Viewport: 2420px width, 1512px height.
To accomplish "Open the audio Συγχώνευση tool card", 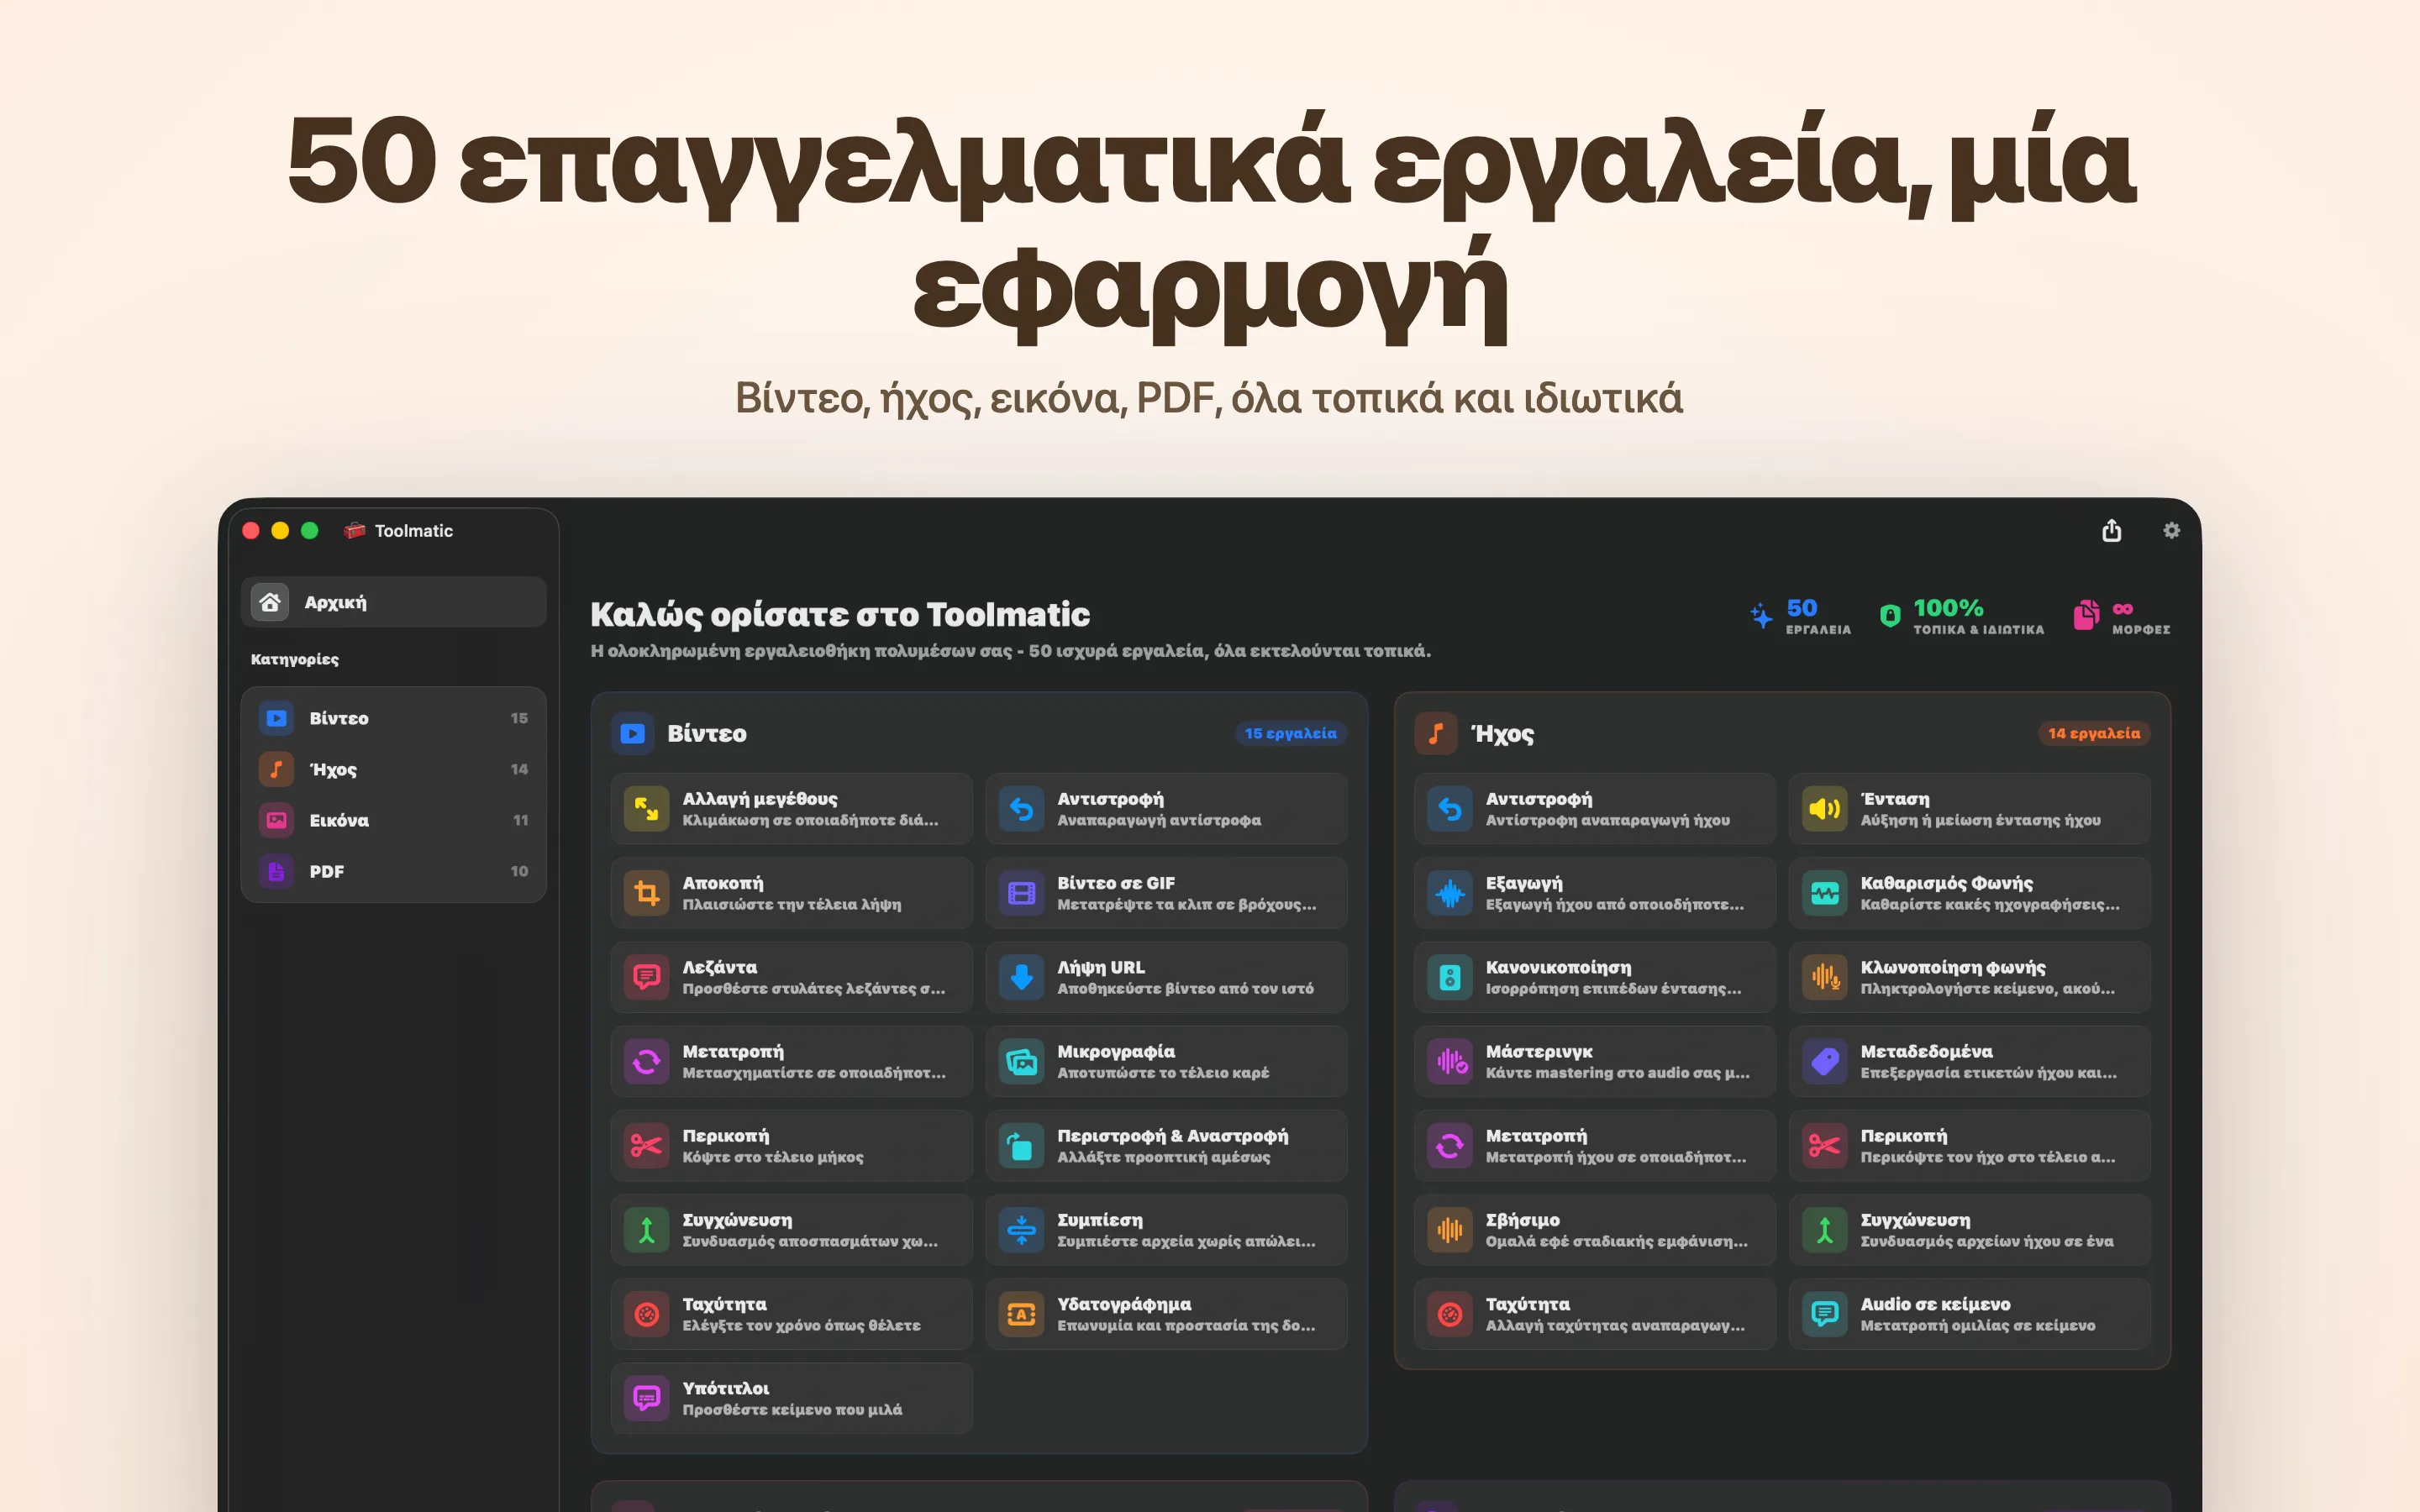I will tap(1969, 1230).
